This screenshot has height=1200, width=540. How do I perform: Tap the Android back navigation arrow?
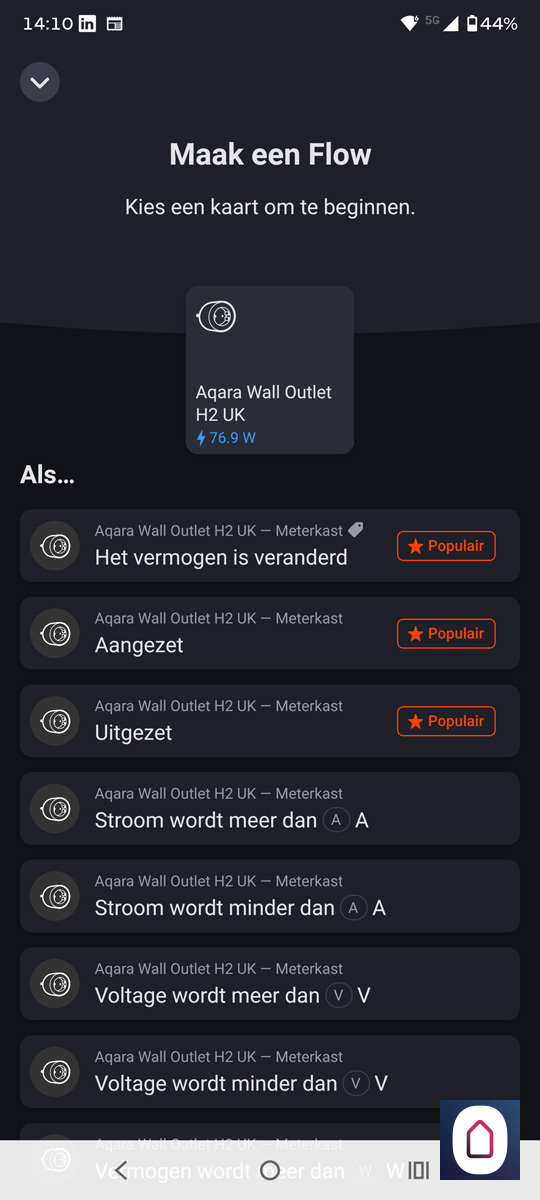point(121,1170)
